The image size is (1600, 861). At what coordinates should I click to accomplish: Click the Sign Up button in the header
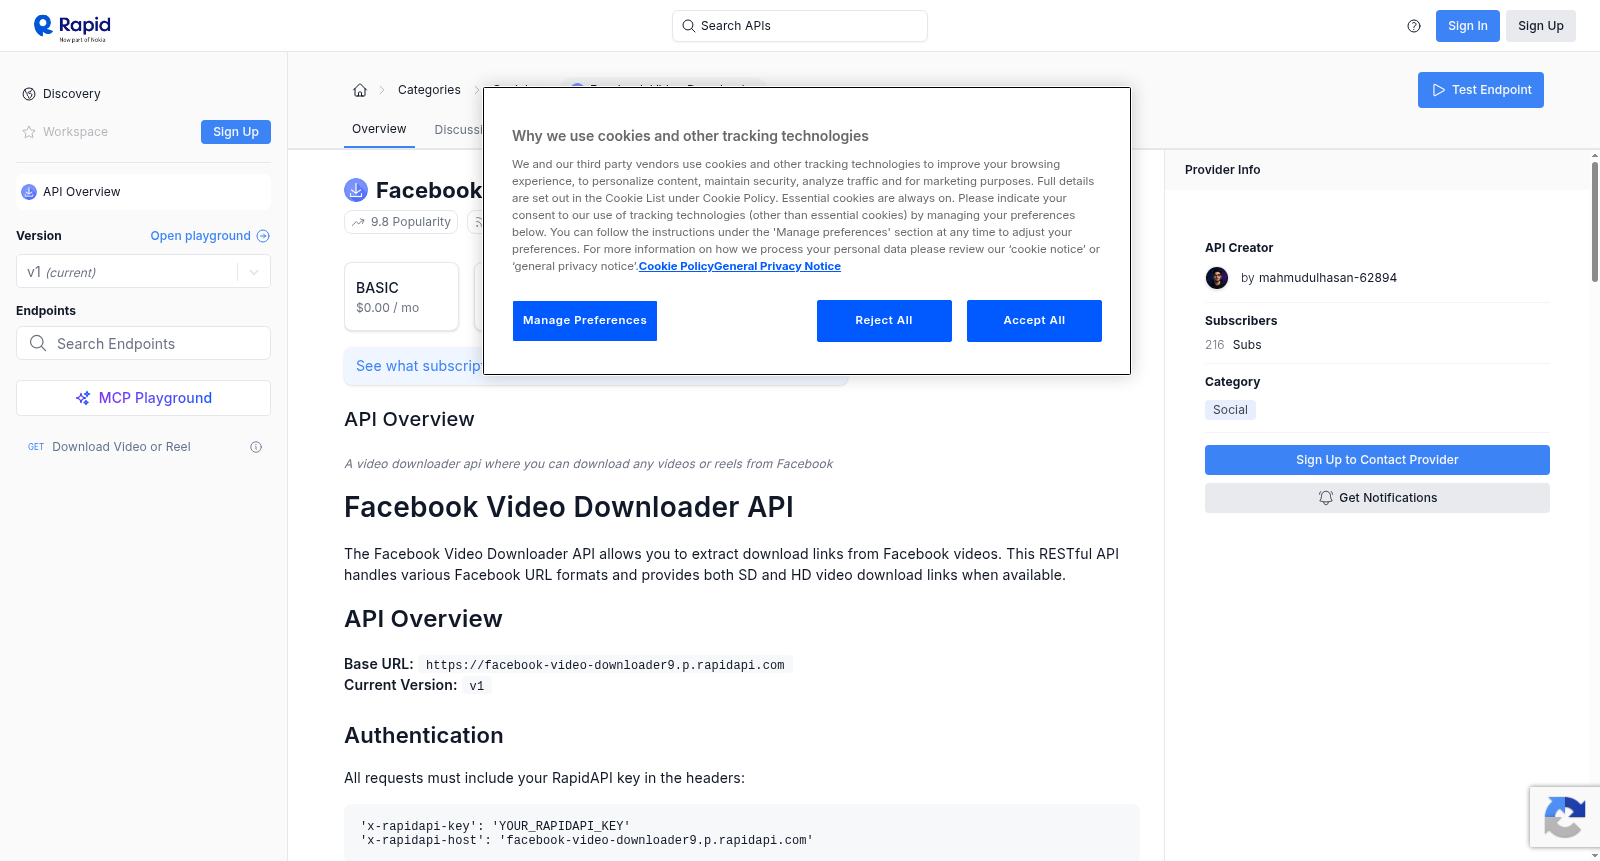[x=1540, y=26]
